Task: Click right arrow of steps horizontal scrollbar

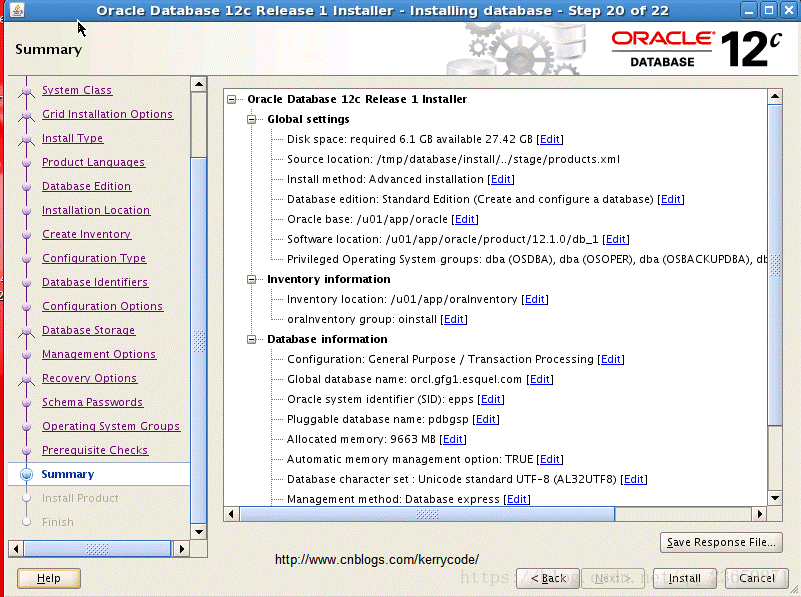Action: (x=181, y=550)
